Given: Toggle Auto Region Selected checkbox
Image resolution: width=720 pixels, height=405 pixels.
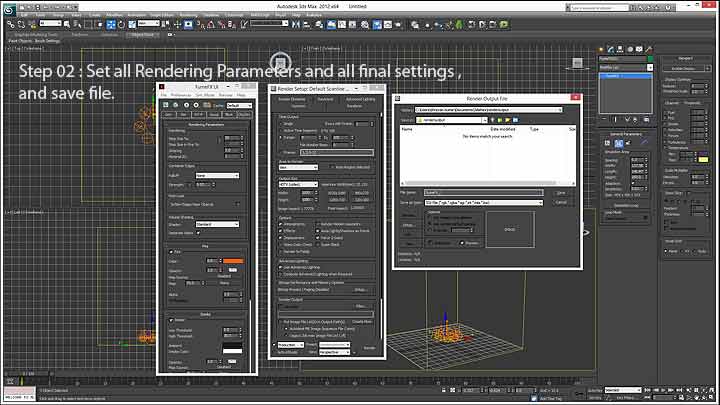Looking at the screenshot, I should 332,167.
